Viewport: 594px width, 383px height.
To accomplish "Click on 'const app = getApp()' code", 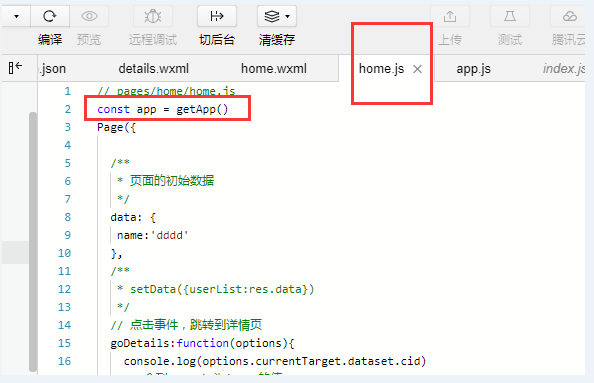I will tap(163, 109).
